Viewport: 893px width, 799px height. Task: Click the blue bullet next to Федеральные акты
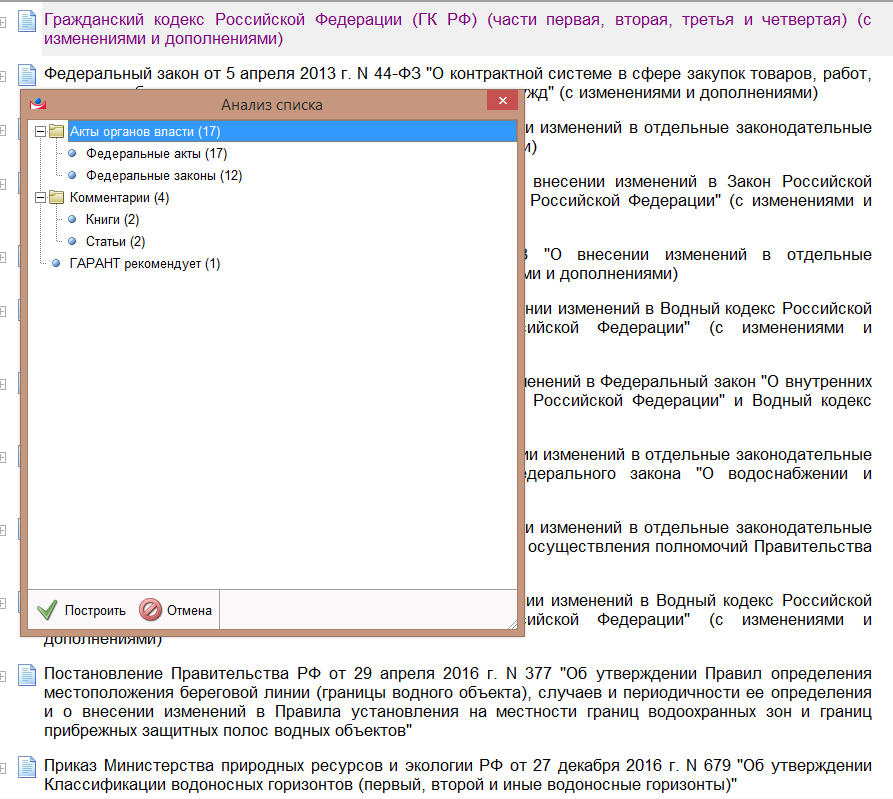(72, 153)
